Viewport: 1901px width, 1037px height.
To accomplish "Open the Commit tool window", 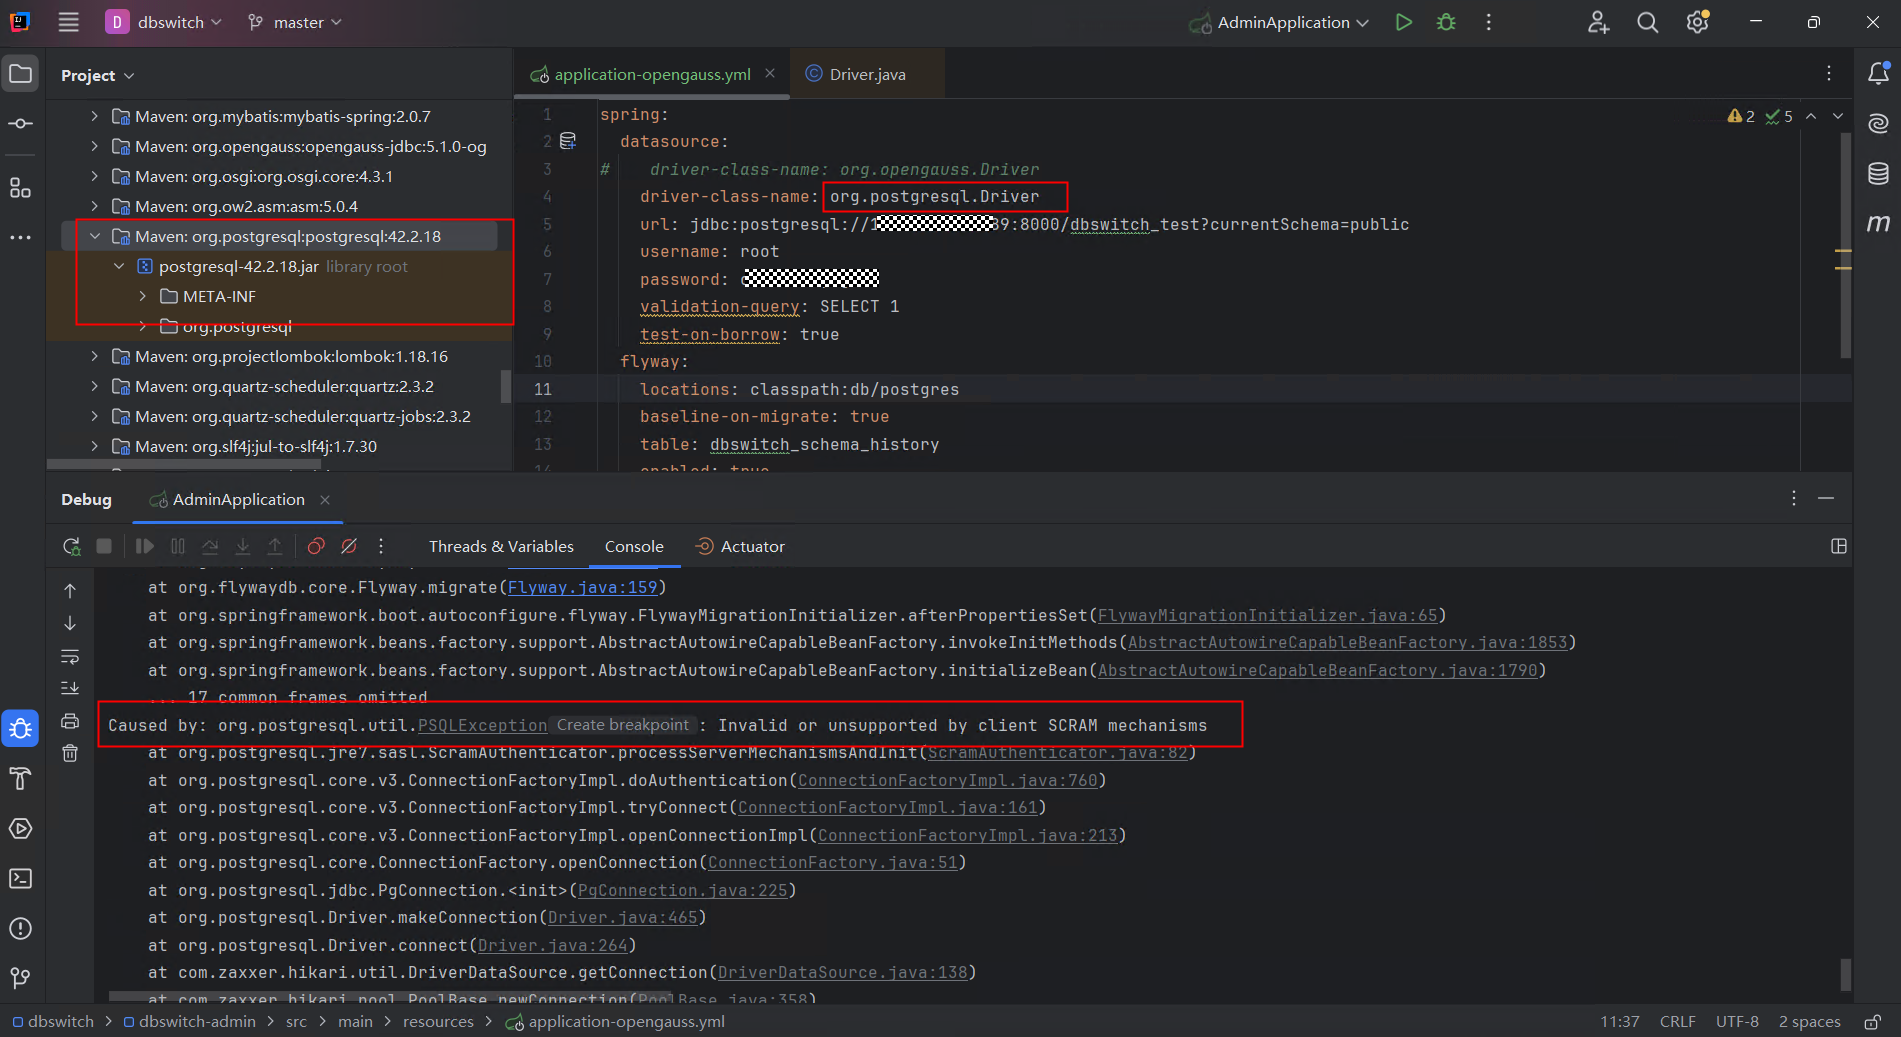I will pyautogui.click(x=20, y=124).
